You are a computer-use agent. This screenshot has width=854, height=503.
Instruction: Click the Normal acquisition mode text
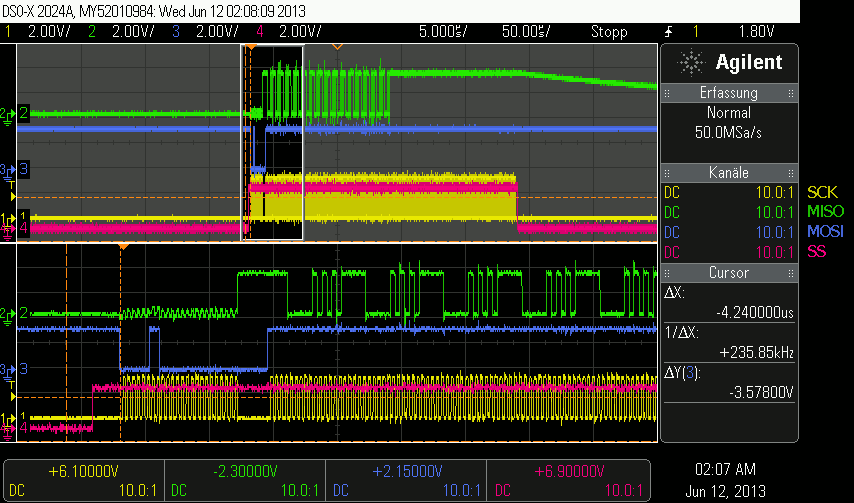point(729,113)
